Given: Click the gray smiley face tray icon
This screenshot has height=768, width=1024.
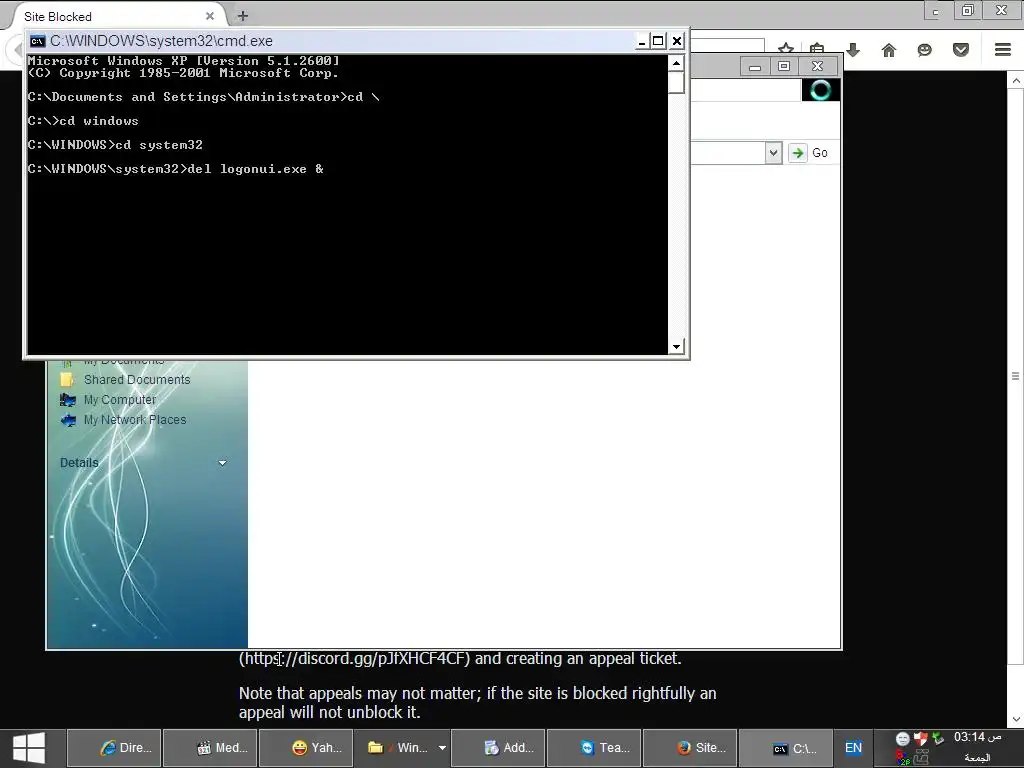Looking at the screenshot, I should pos(903,739).
